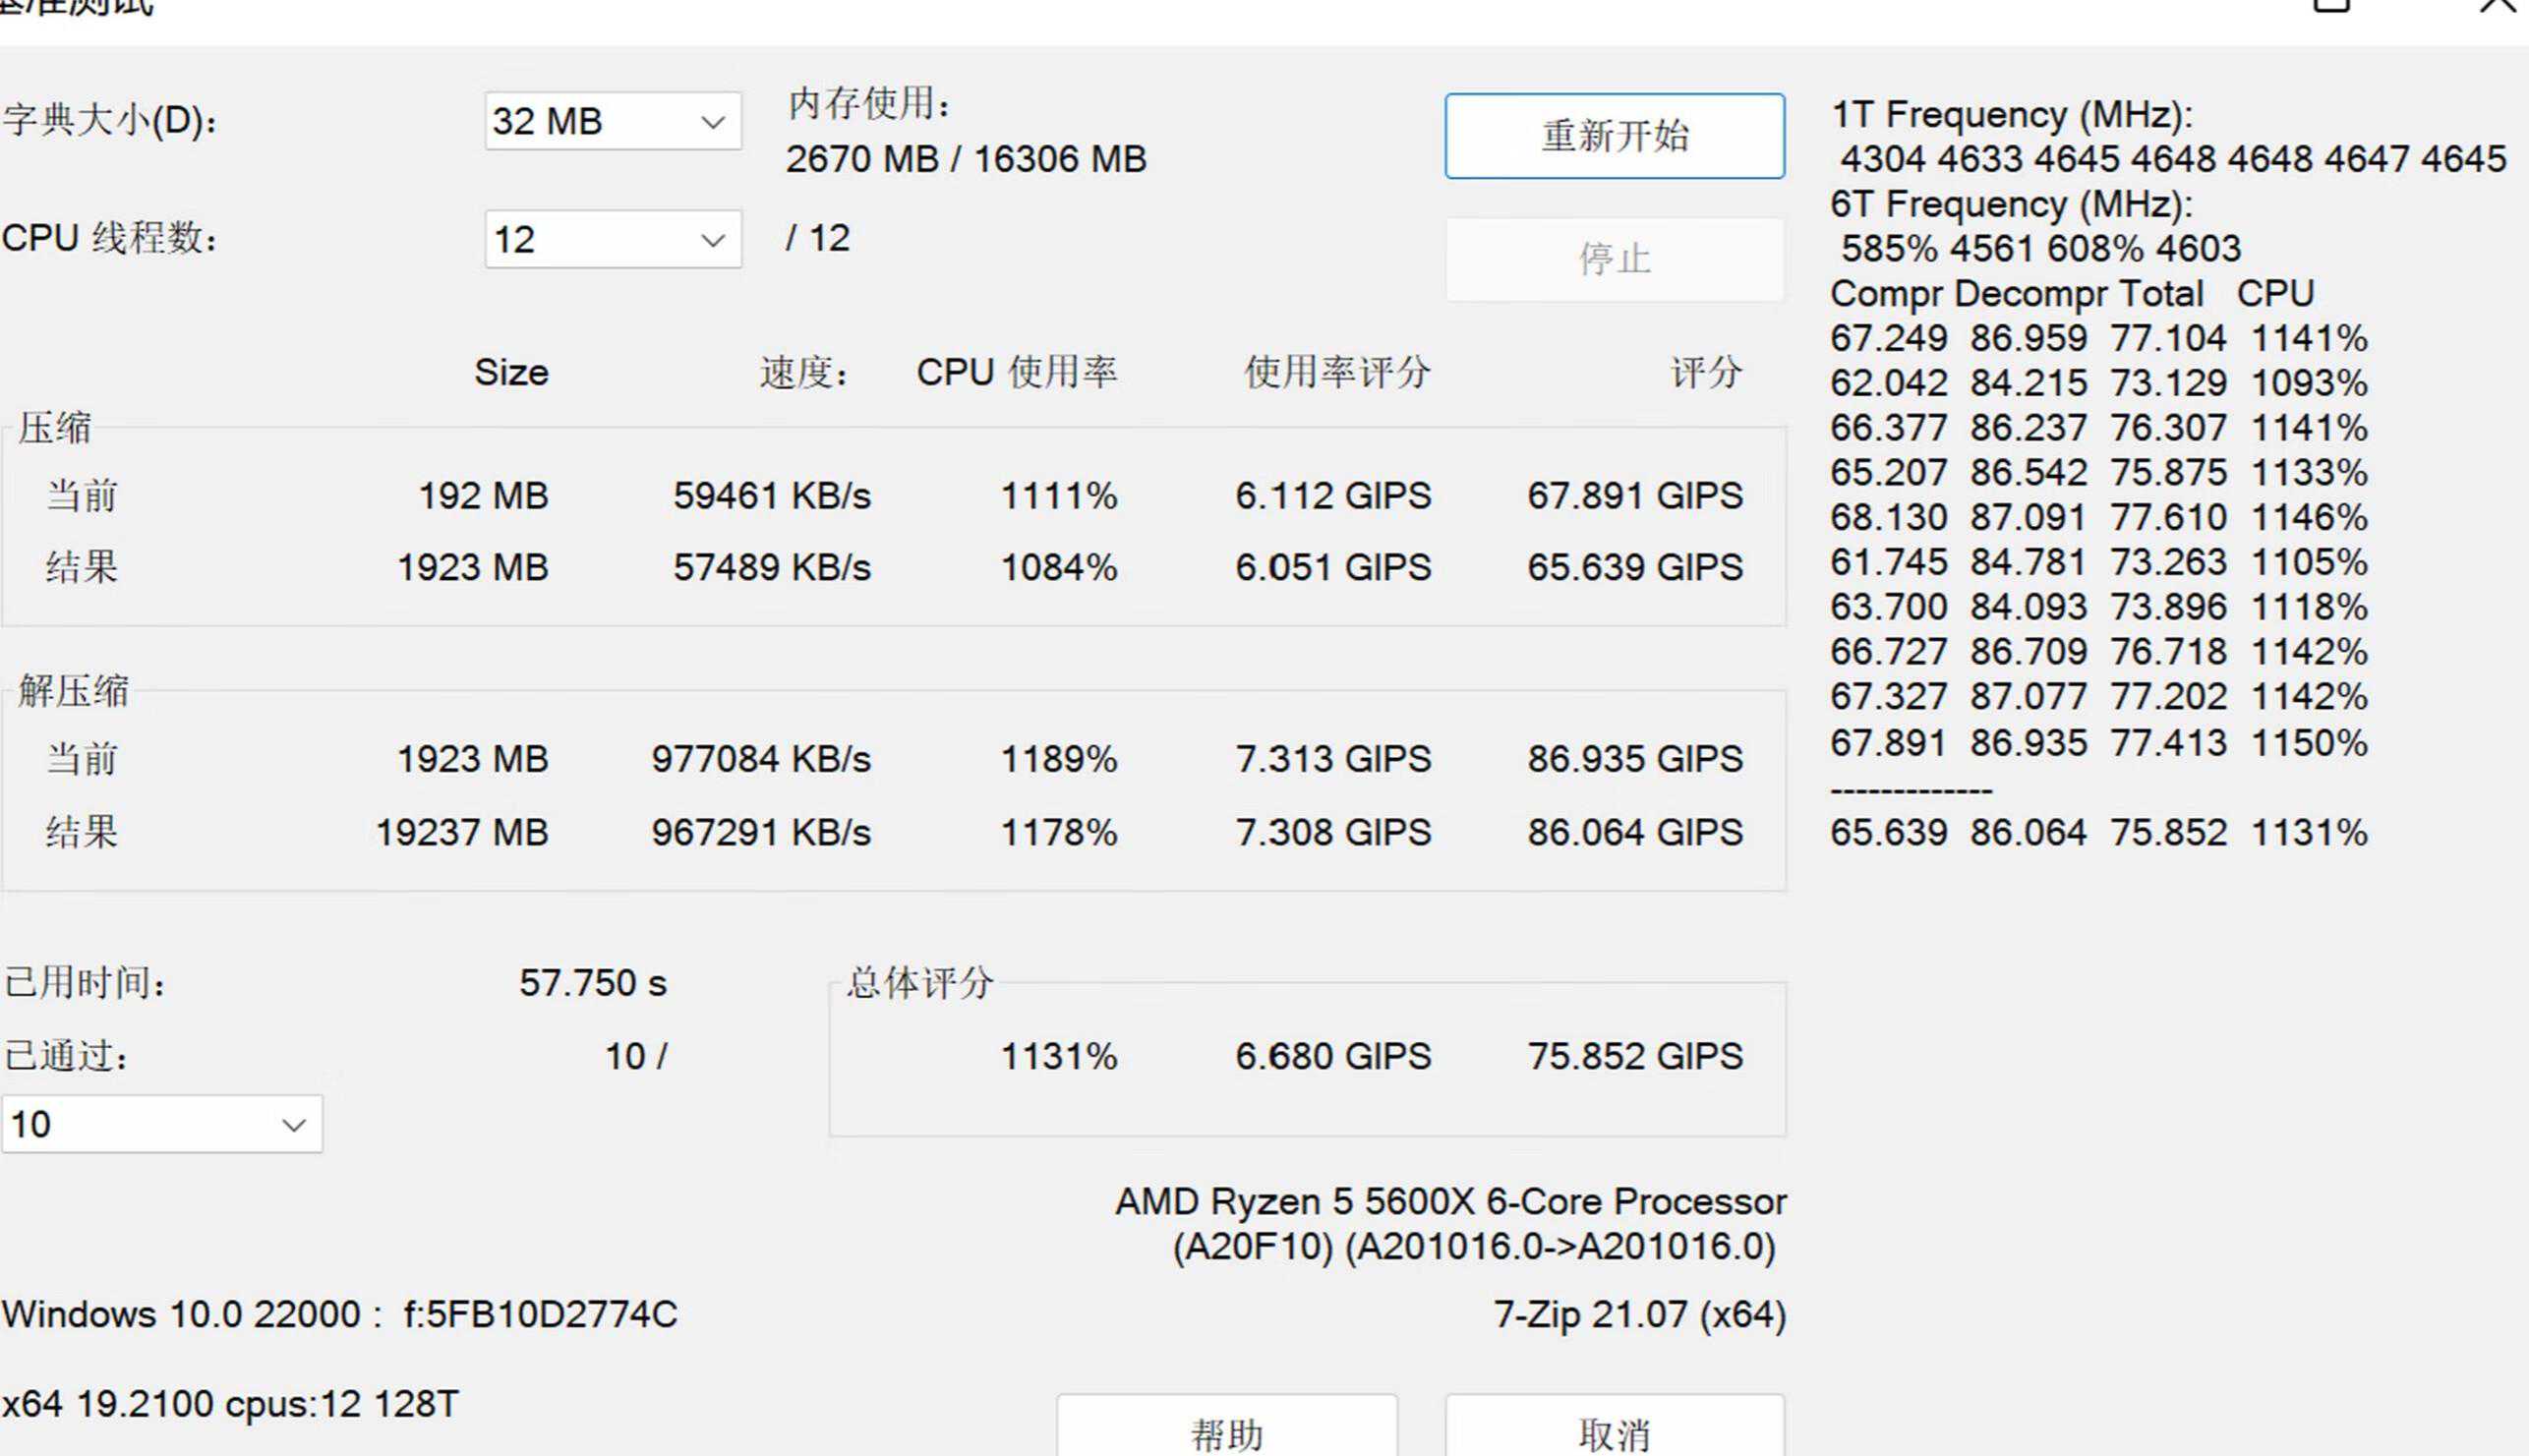The width and height of the screenshot is (2529, 1456).
Task: Click the compression result speed 57489 KB/s
Action: [771, 568]
